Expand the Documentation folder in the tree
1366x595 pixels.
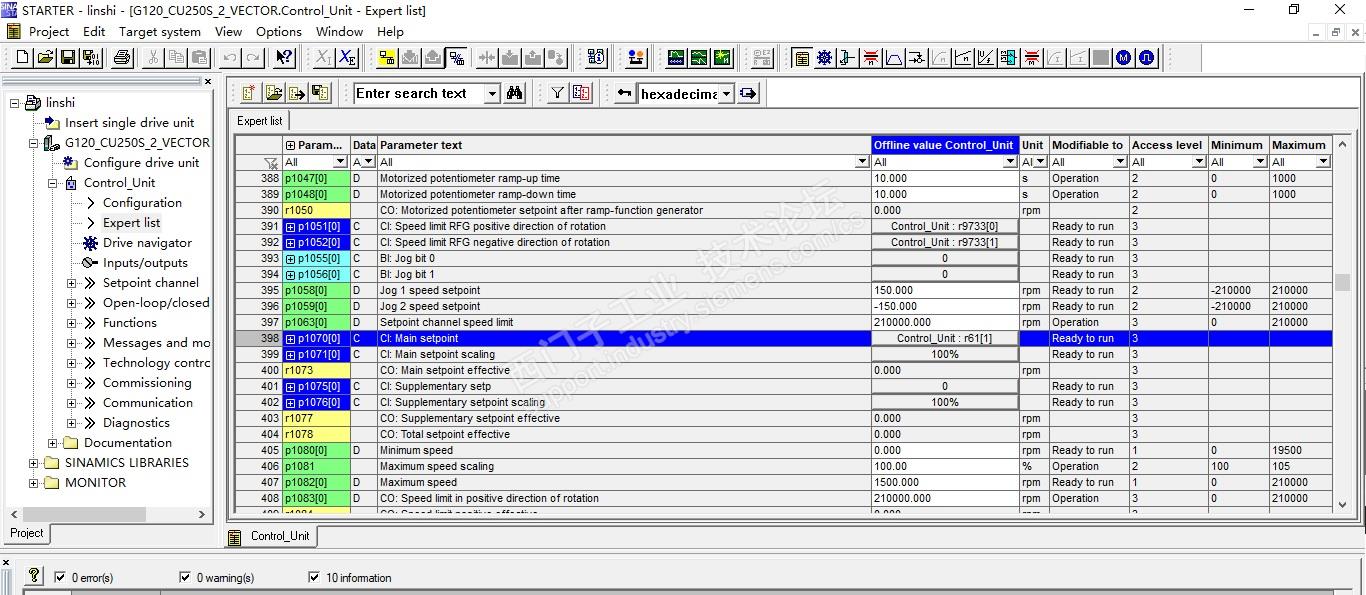53,443
